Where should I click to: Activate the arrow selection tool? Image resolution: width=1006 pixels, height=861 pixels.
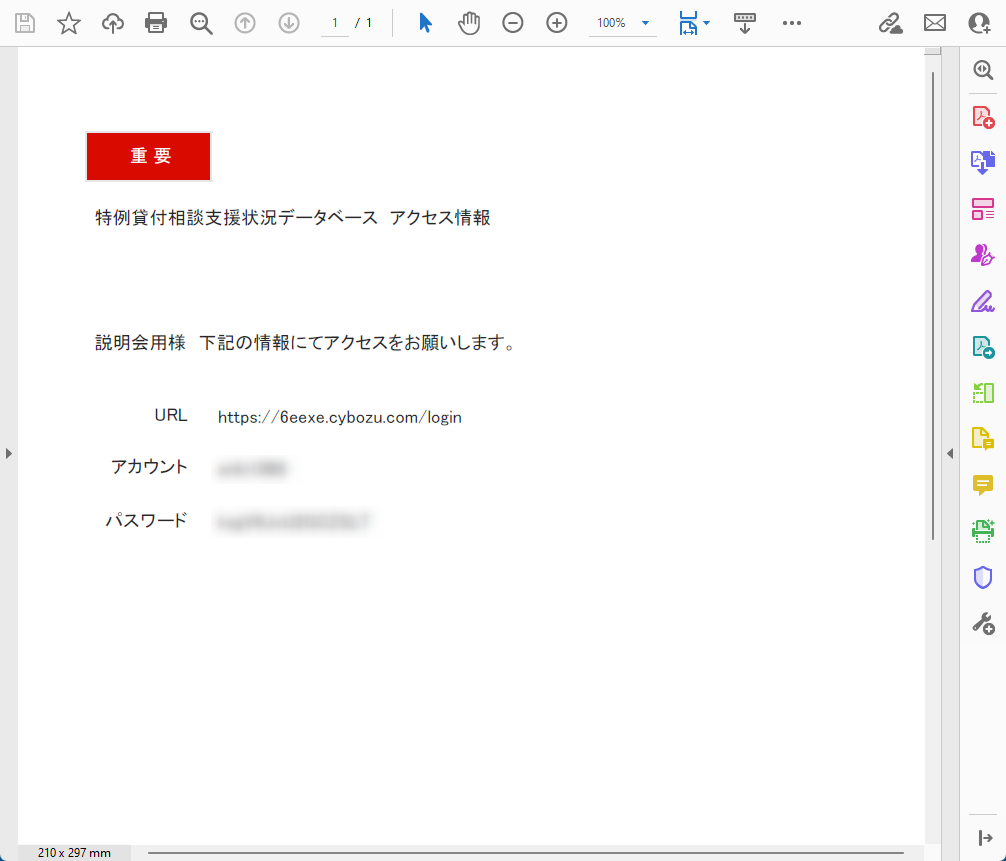(425, 23)
